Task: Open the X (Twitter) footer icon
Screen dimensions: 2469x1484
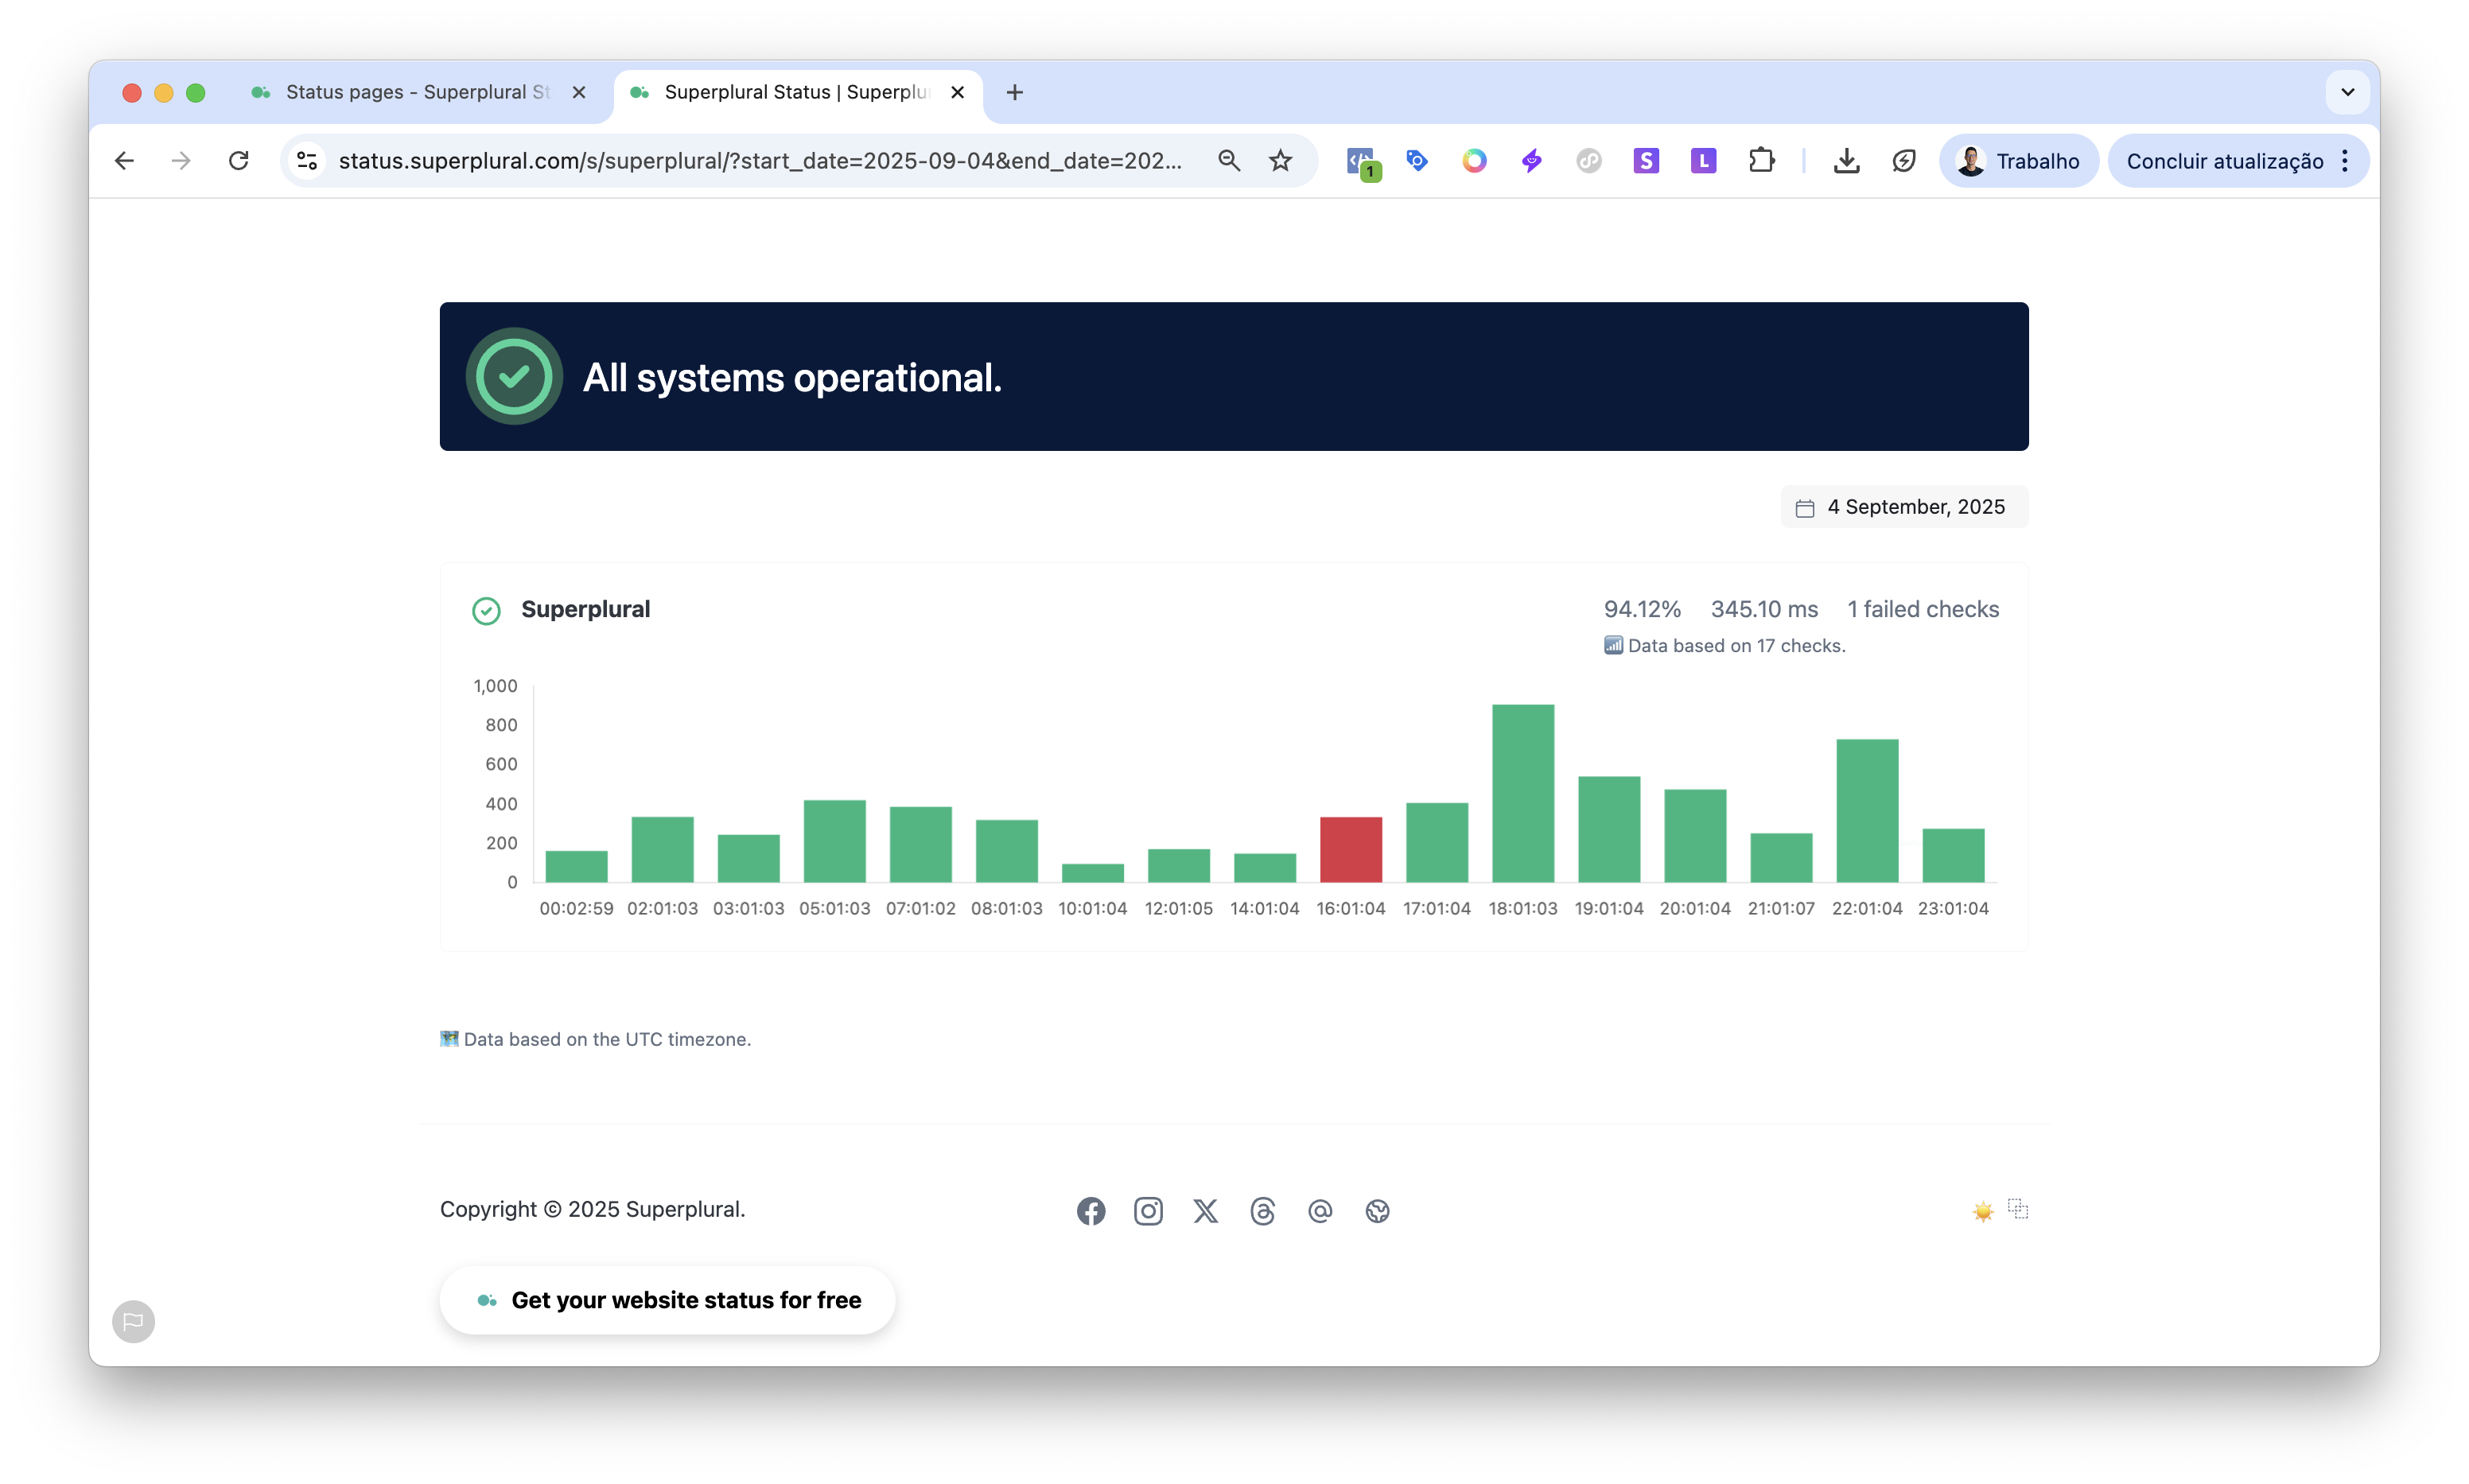Action: (x=1205, y=1211)
